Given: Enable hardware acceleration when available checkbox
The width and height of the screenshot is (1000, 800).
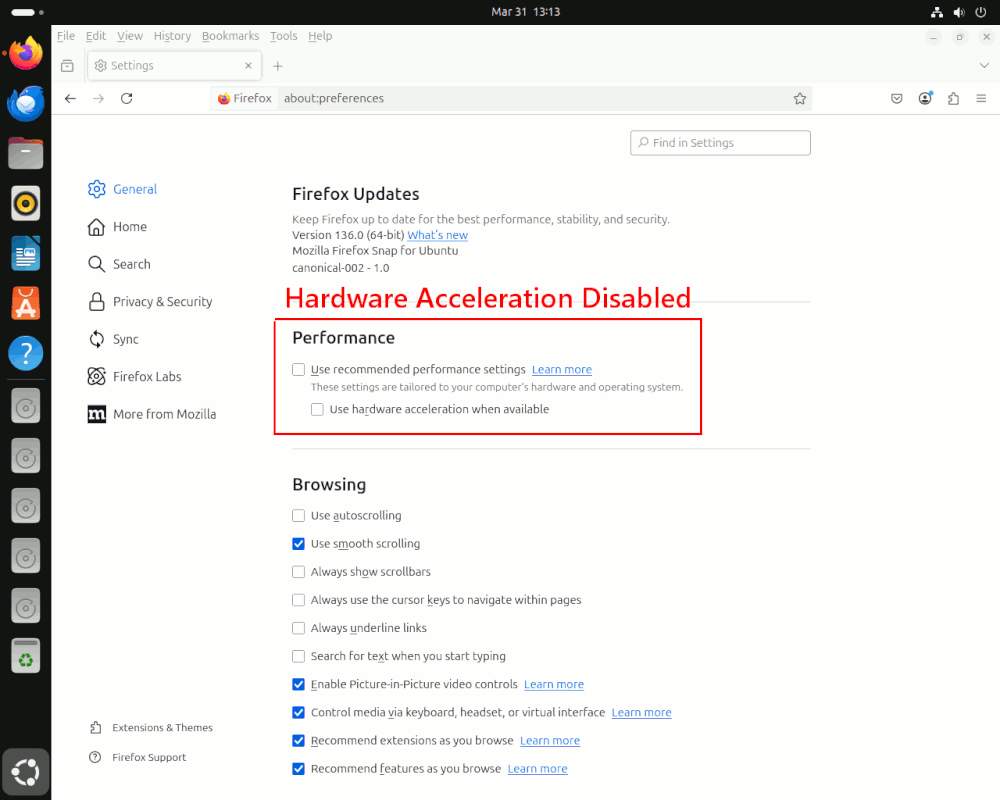Looking at the screenshot, I should point(317,410).
